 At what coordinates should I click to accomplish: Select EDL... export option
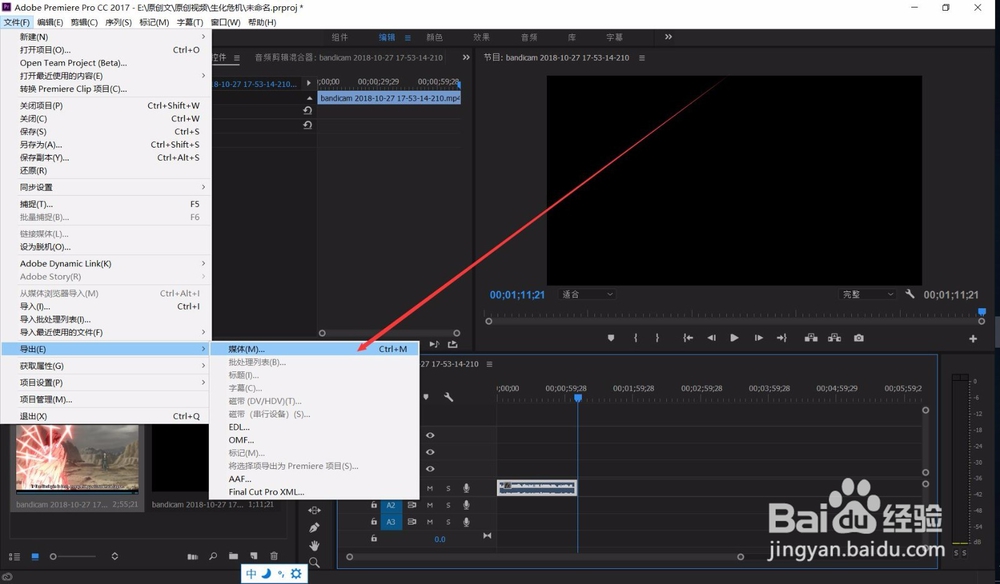(x=314, y=427)
